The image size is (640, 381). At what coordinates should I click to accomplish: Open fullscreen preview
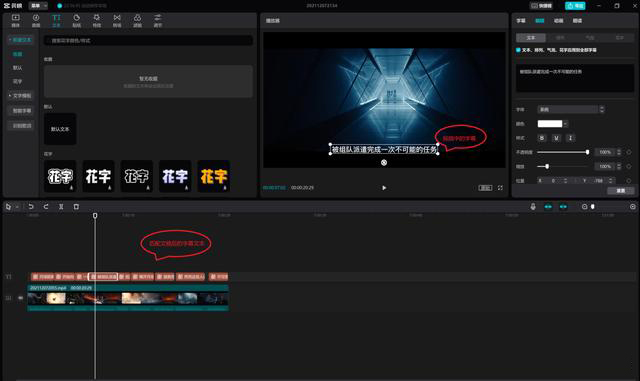tap(500, 188)
